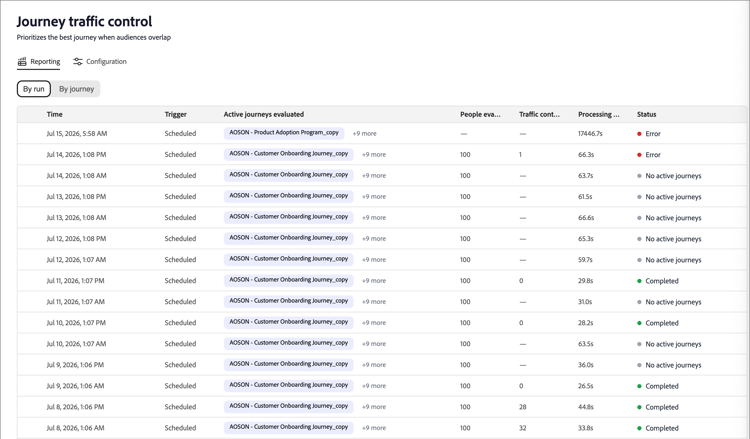
Task: Click the Jul 15, 2026, 5:58 AM time cell
Action: (x=77, y=134)
